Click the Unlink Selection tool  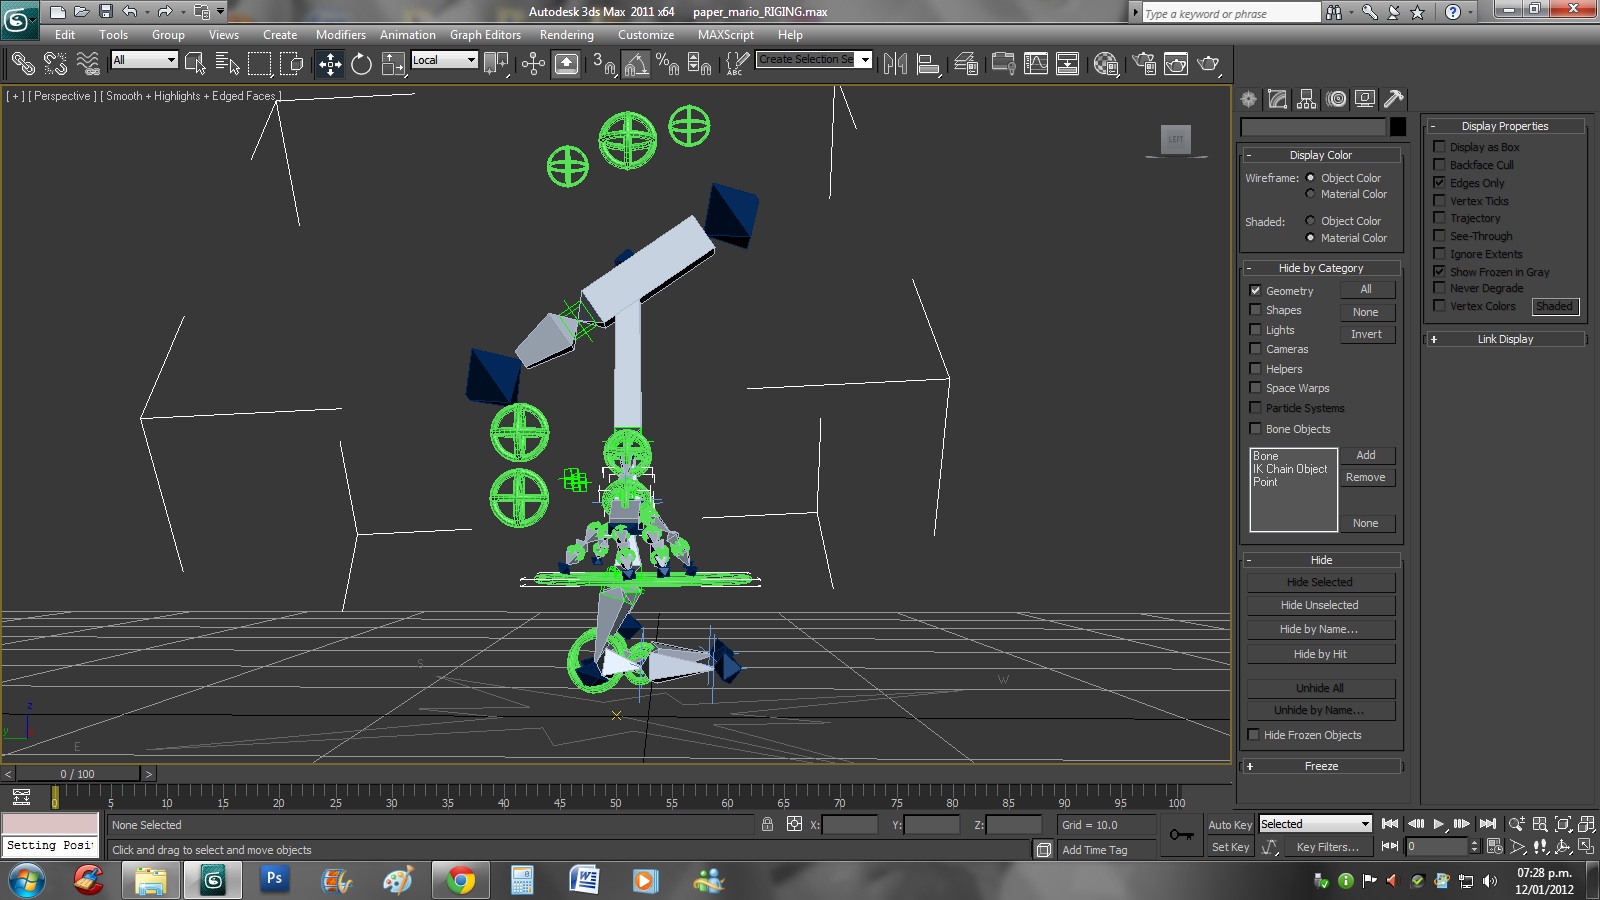[x=55, y=64]
